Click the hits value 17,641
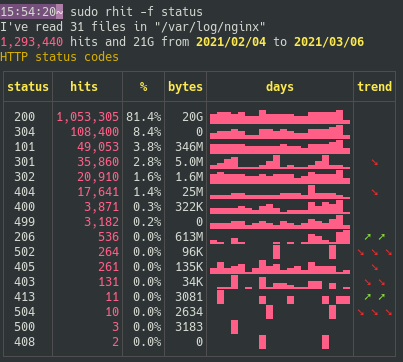This screenshot has height=362, width=403. [98, 192]
